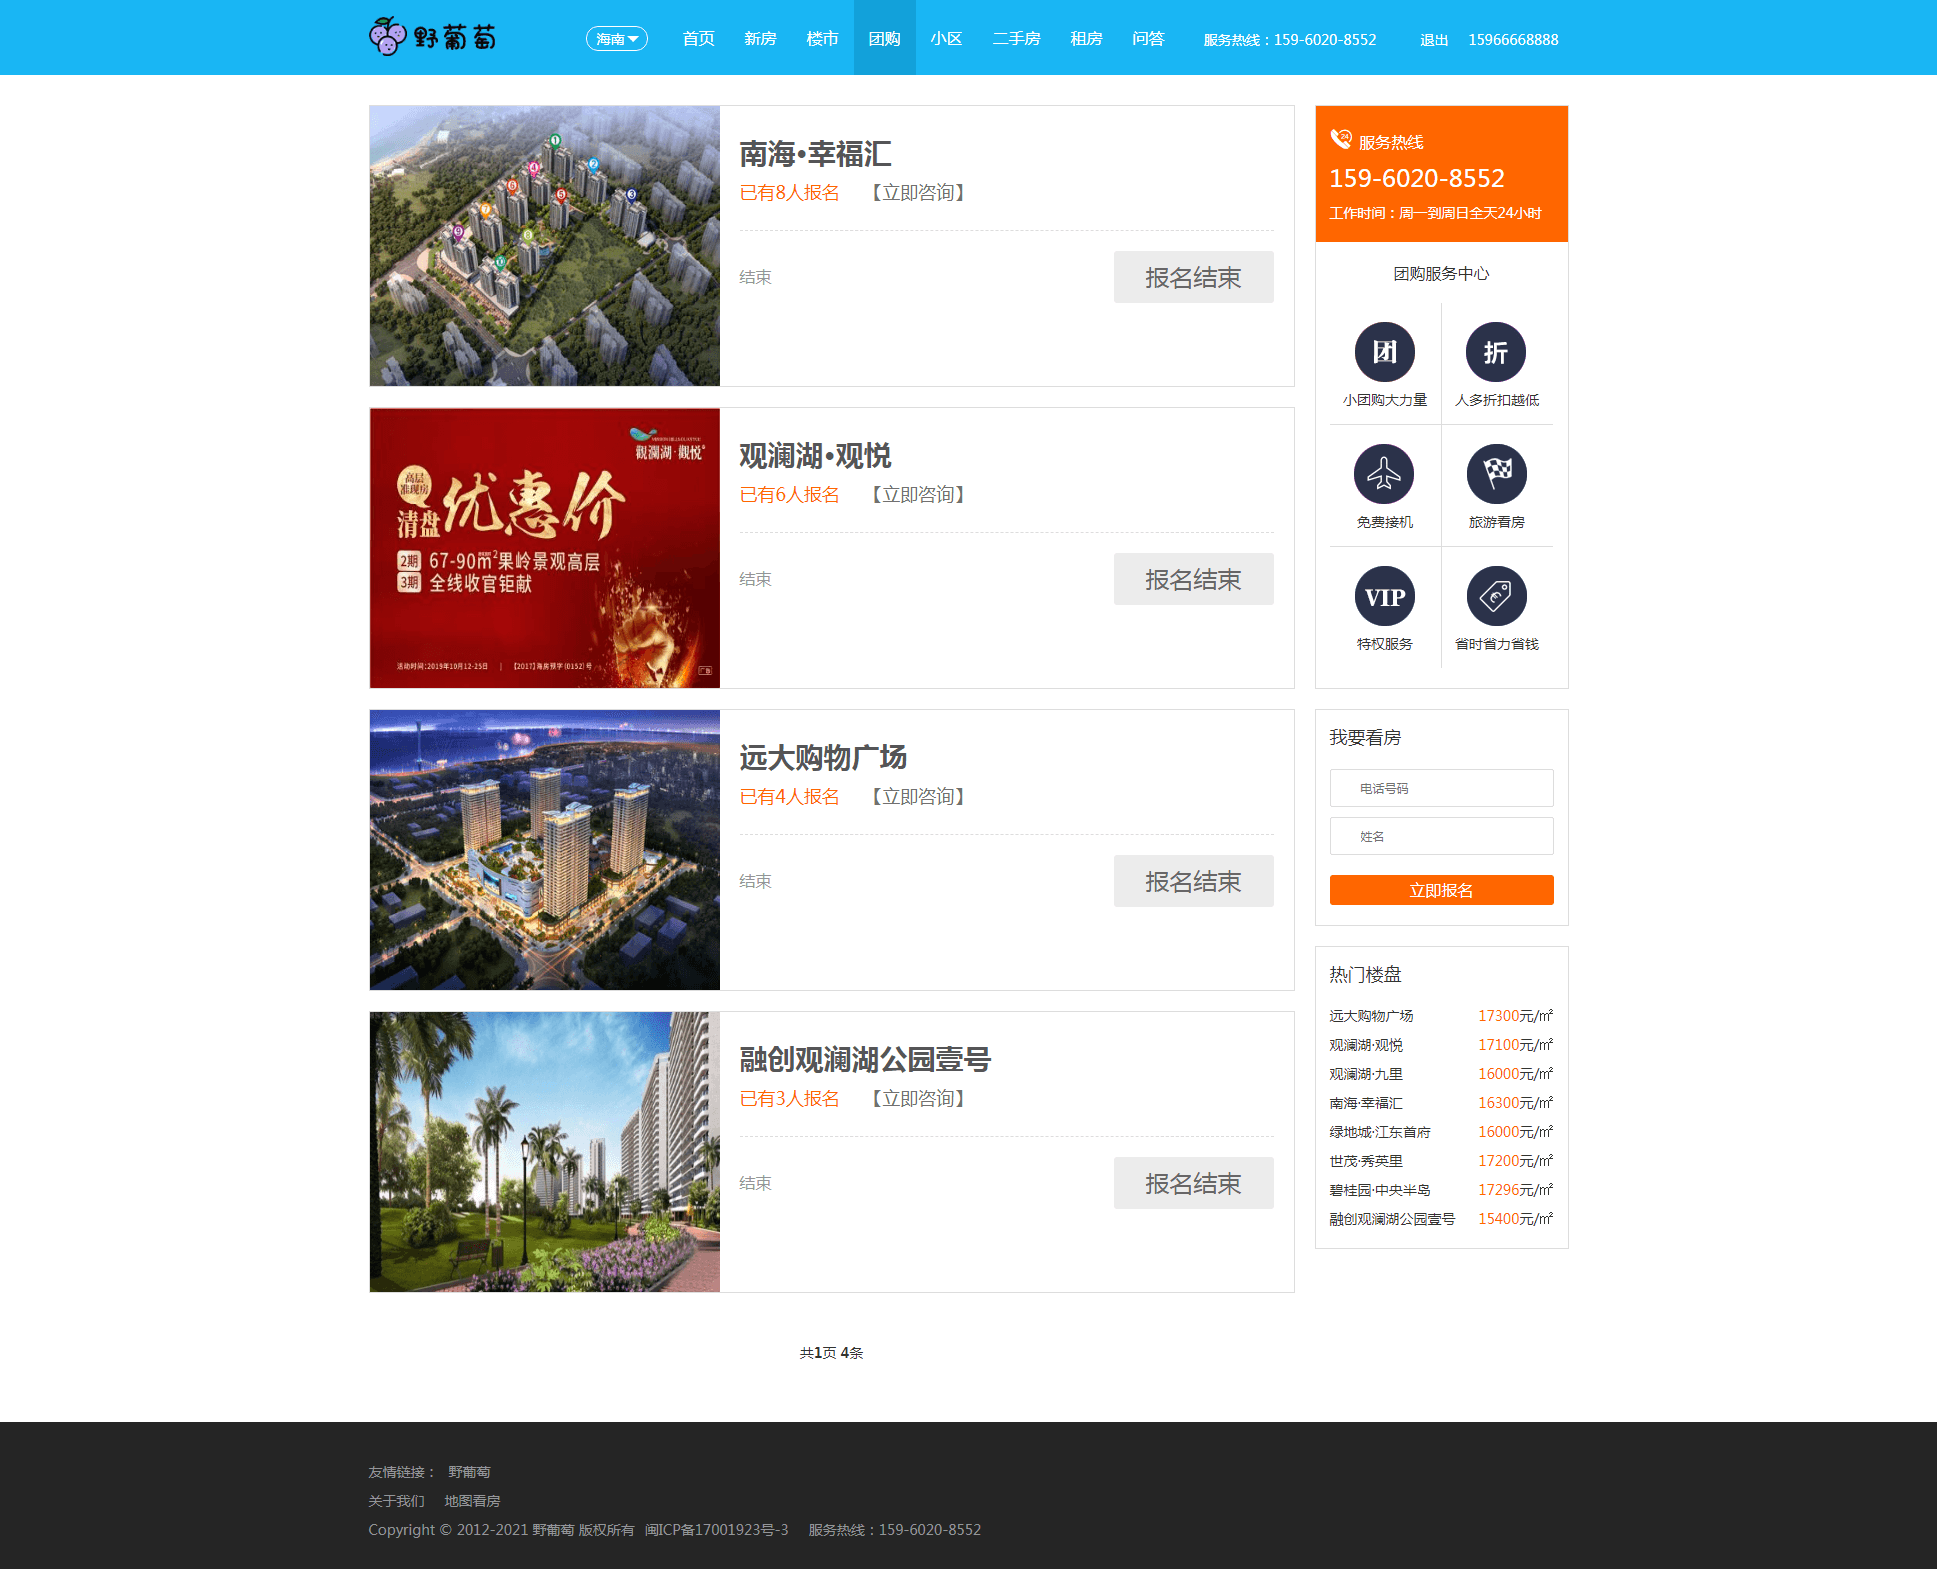This screenshot has width=1937, height=1569.
Task: Open the 南海•幸福汇 title link
Action: pyautogui.click(x=815, y=154)
